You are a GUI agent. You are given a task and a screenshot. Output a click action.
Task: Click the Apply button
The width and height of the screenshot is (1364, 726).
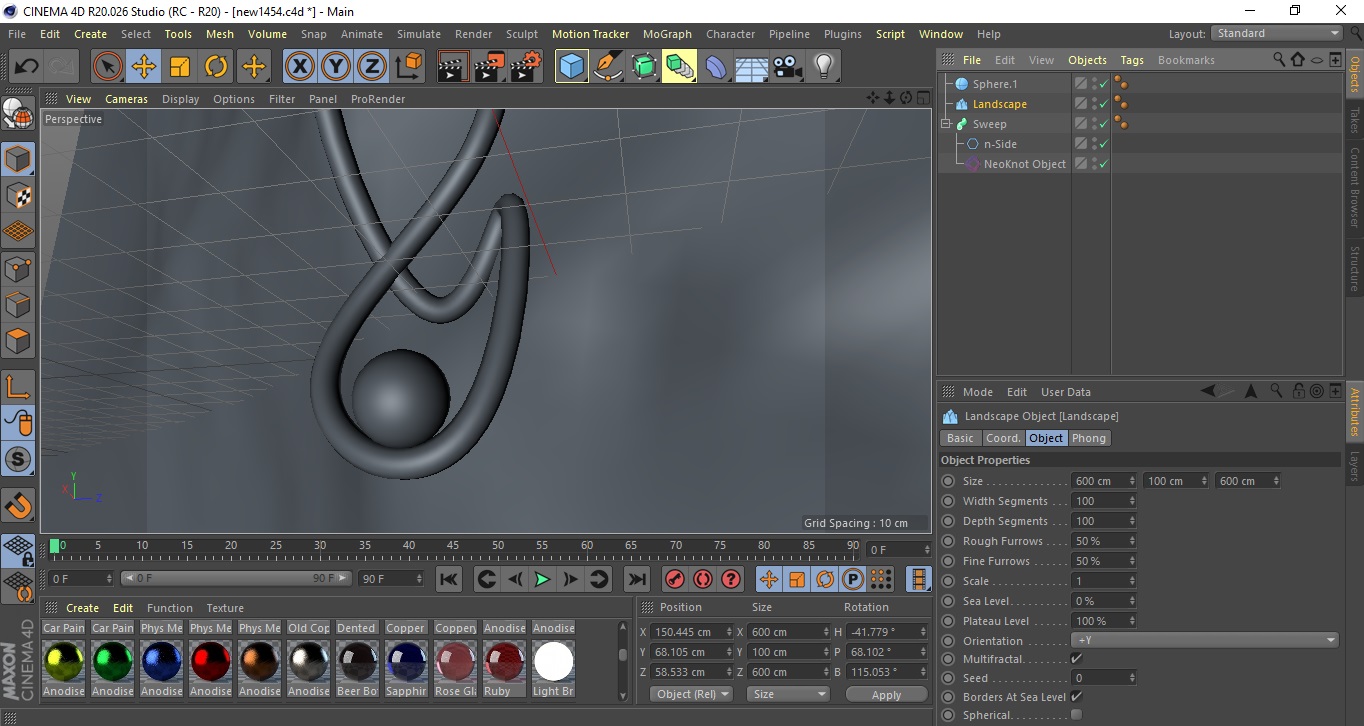click(886, 694)
